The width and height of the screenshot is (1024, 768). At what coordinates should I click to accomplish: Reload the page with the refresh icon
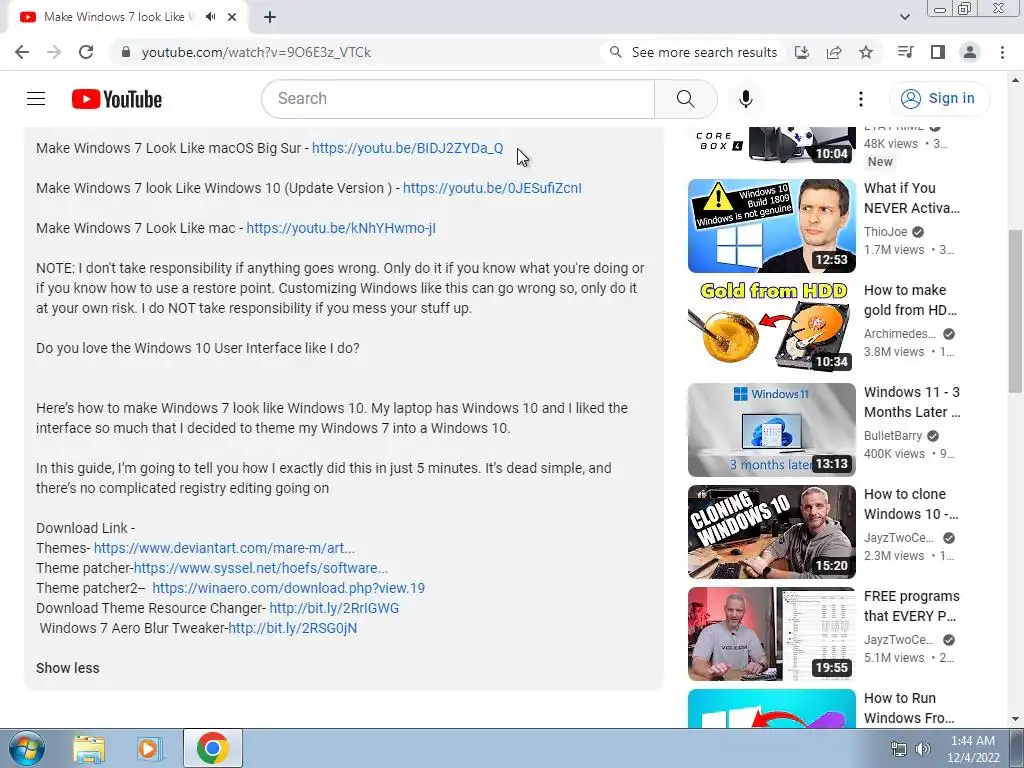(86, 52)
